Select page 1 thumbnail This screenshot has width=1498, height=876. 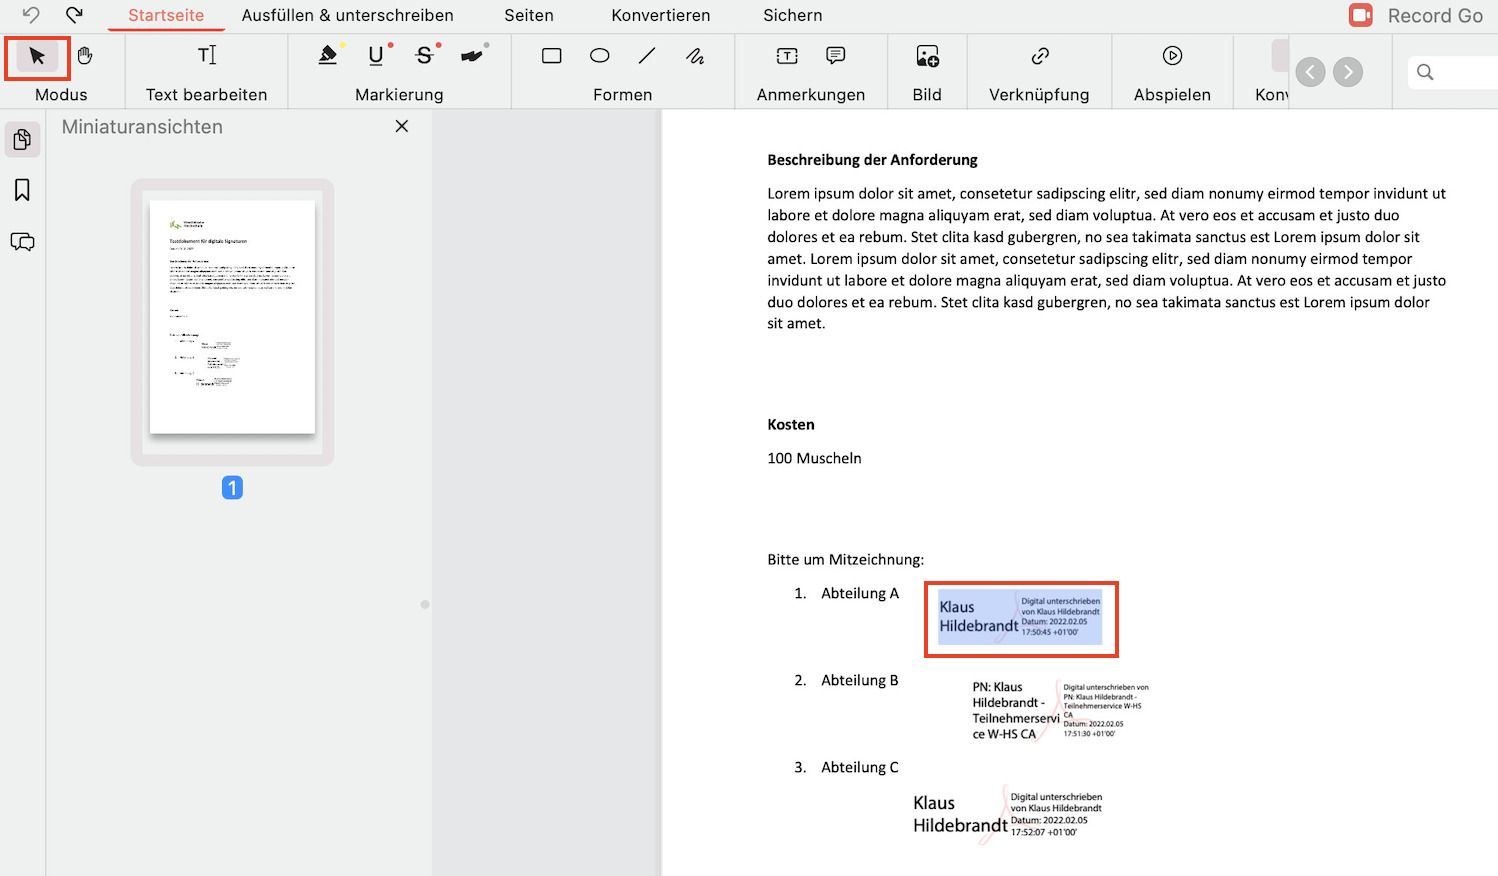tap(232, 317)
